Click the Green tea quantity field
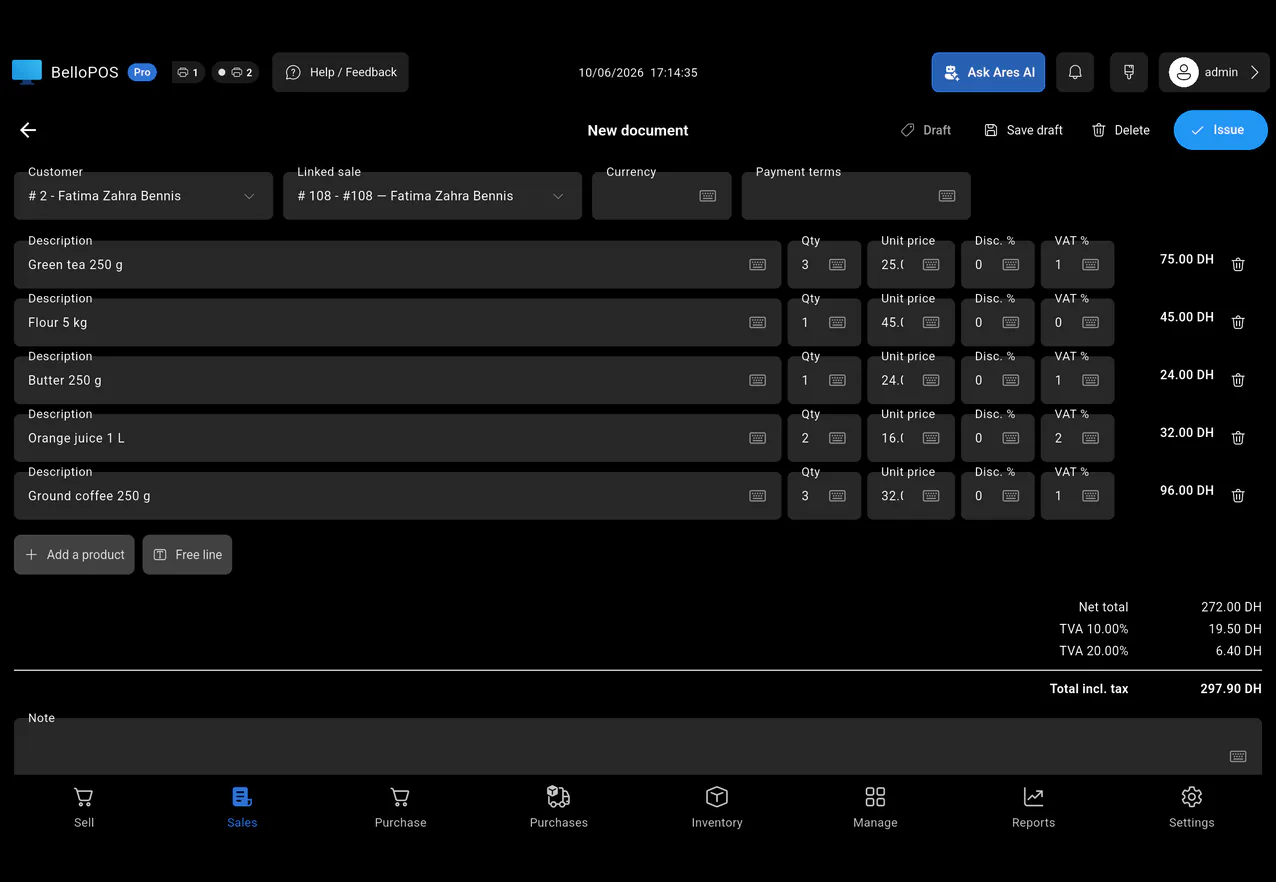The height and width of the screenshot is (882, 1276). tap(824, 265)
